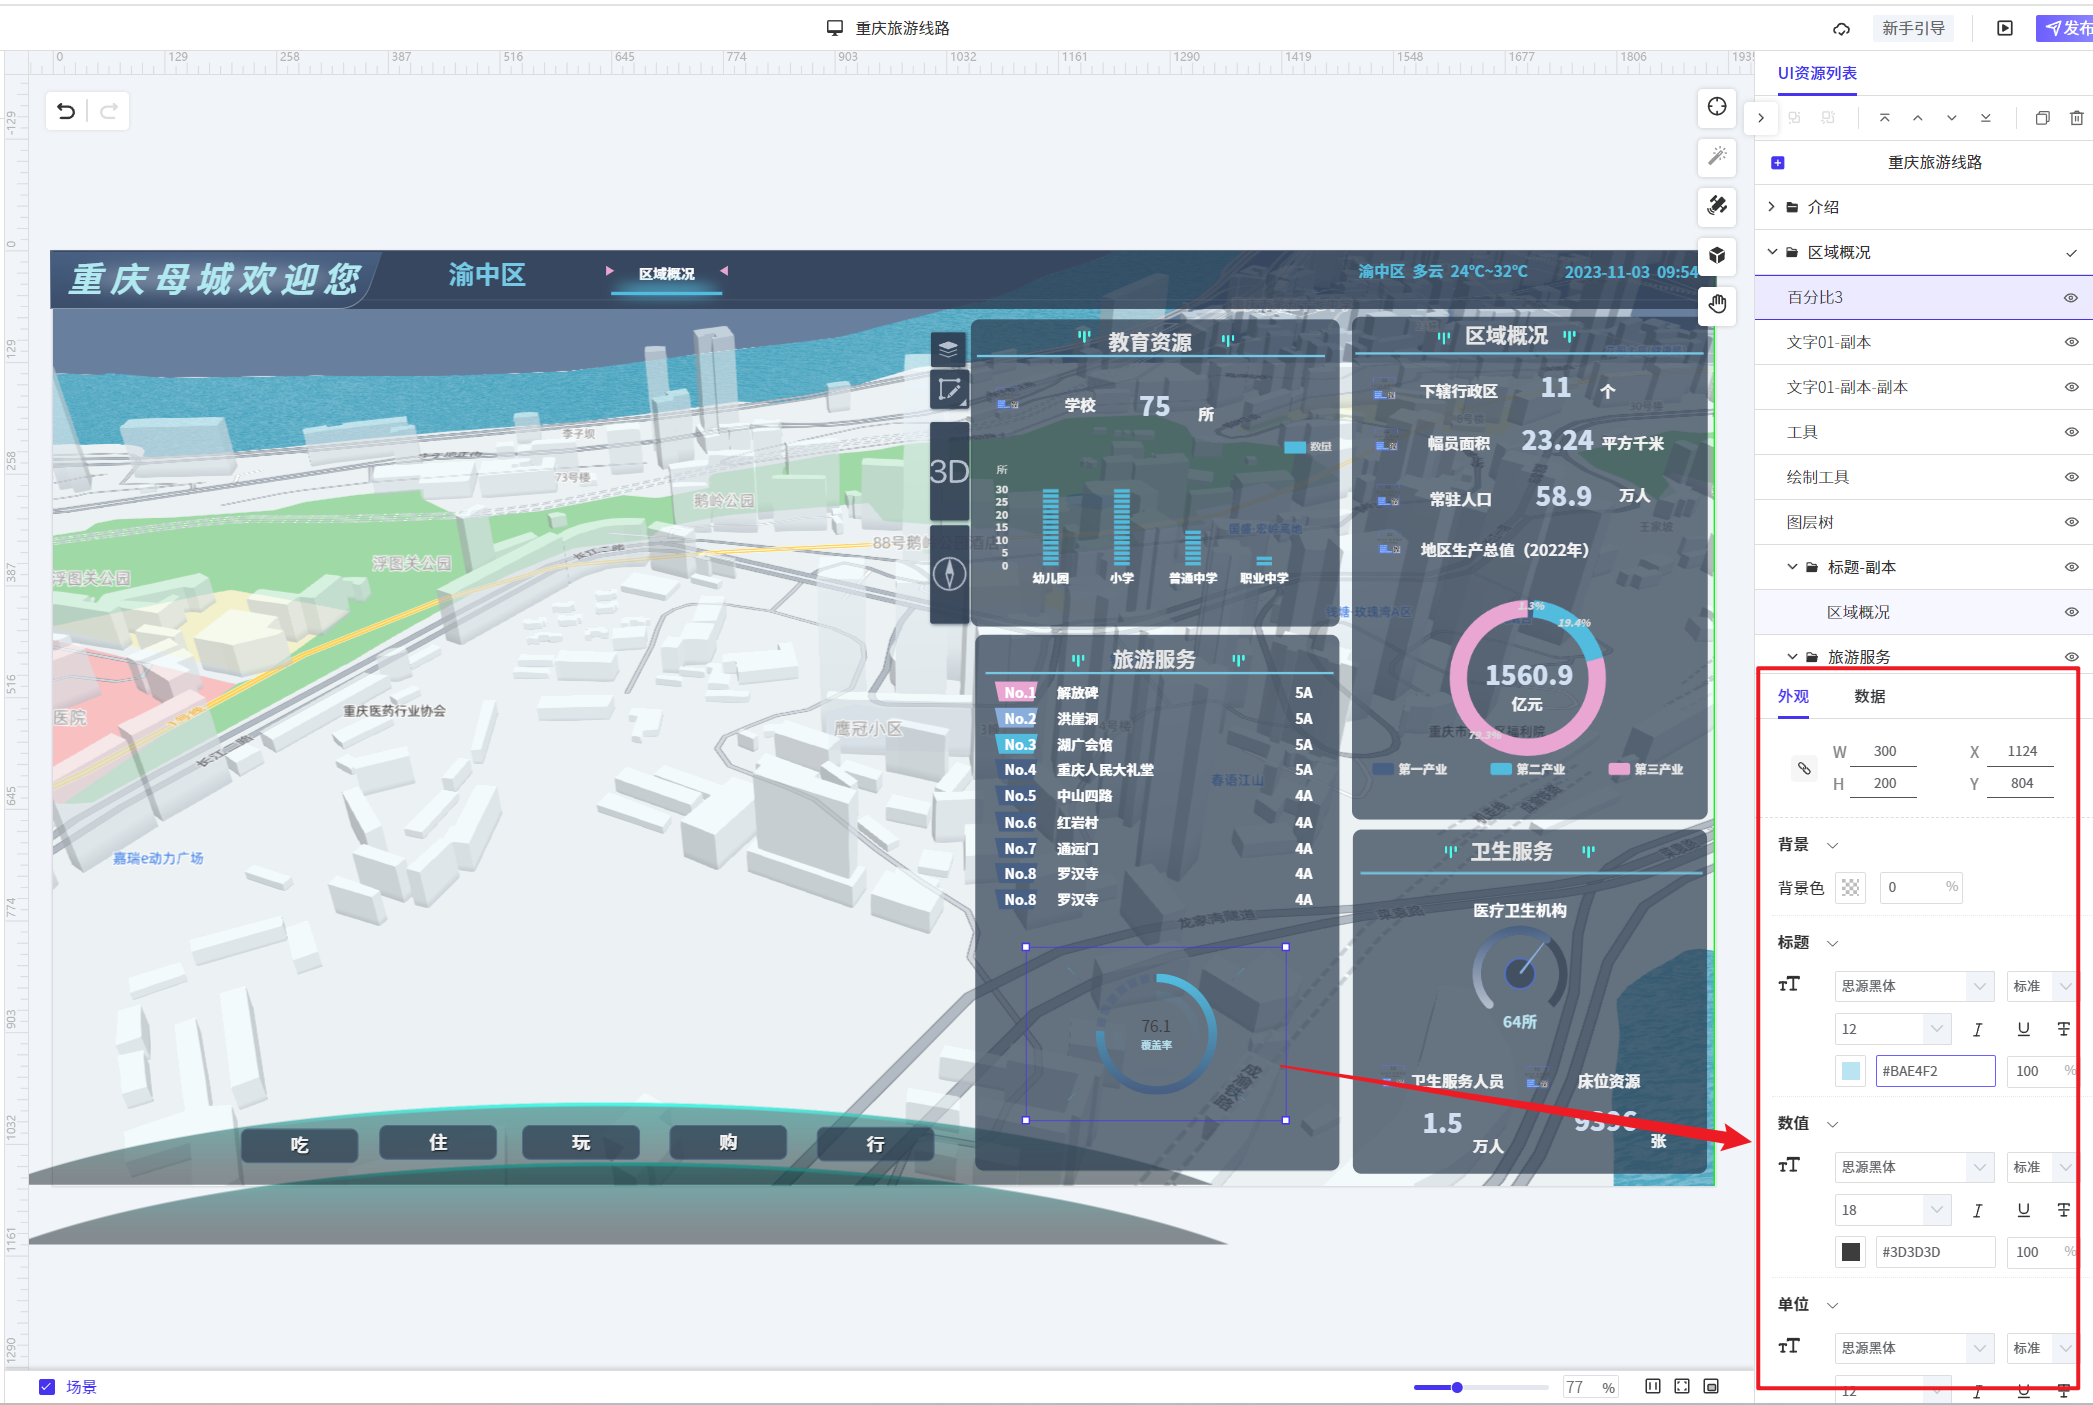
Task: Switch to the 外观 tab
Action: point(1793,696)
